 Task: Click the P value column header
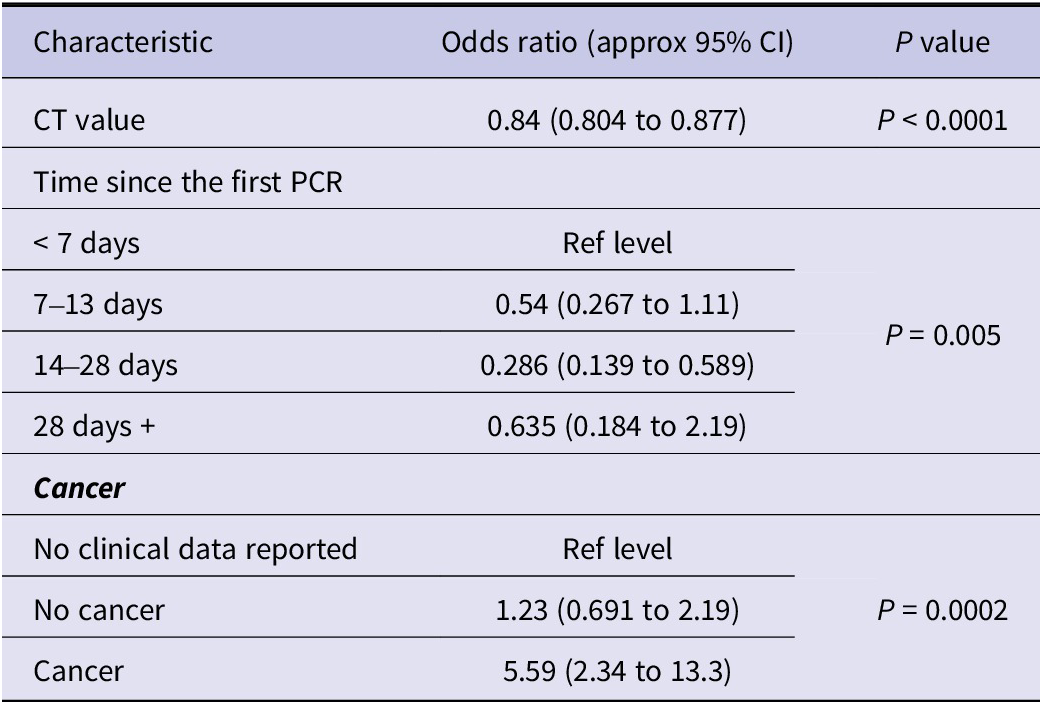tap(942, 43)
